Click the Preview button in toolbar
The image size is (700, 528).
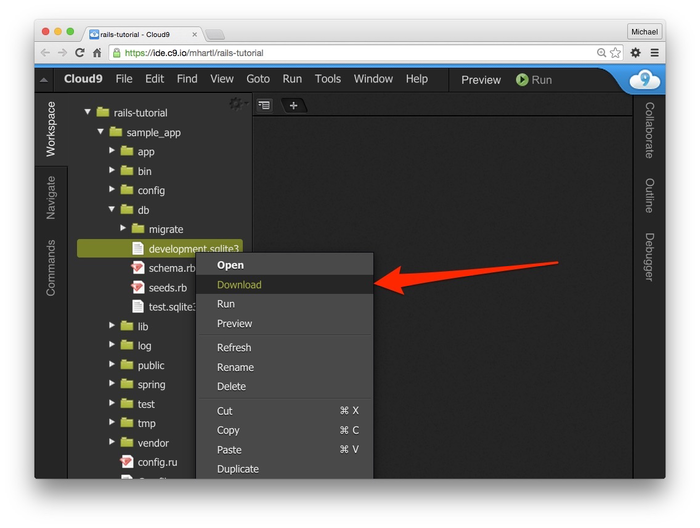[x=480, y=80]
